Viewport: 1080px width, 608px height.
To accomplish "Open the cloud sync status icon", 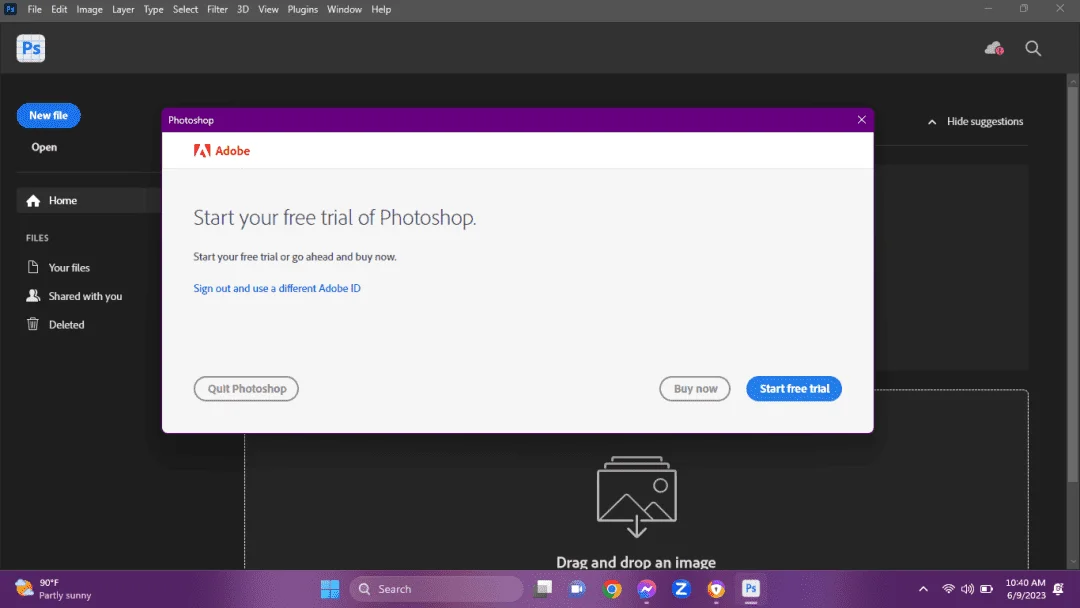I will coord(994,48).
